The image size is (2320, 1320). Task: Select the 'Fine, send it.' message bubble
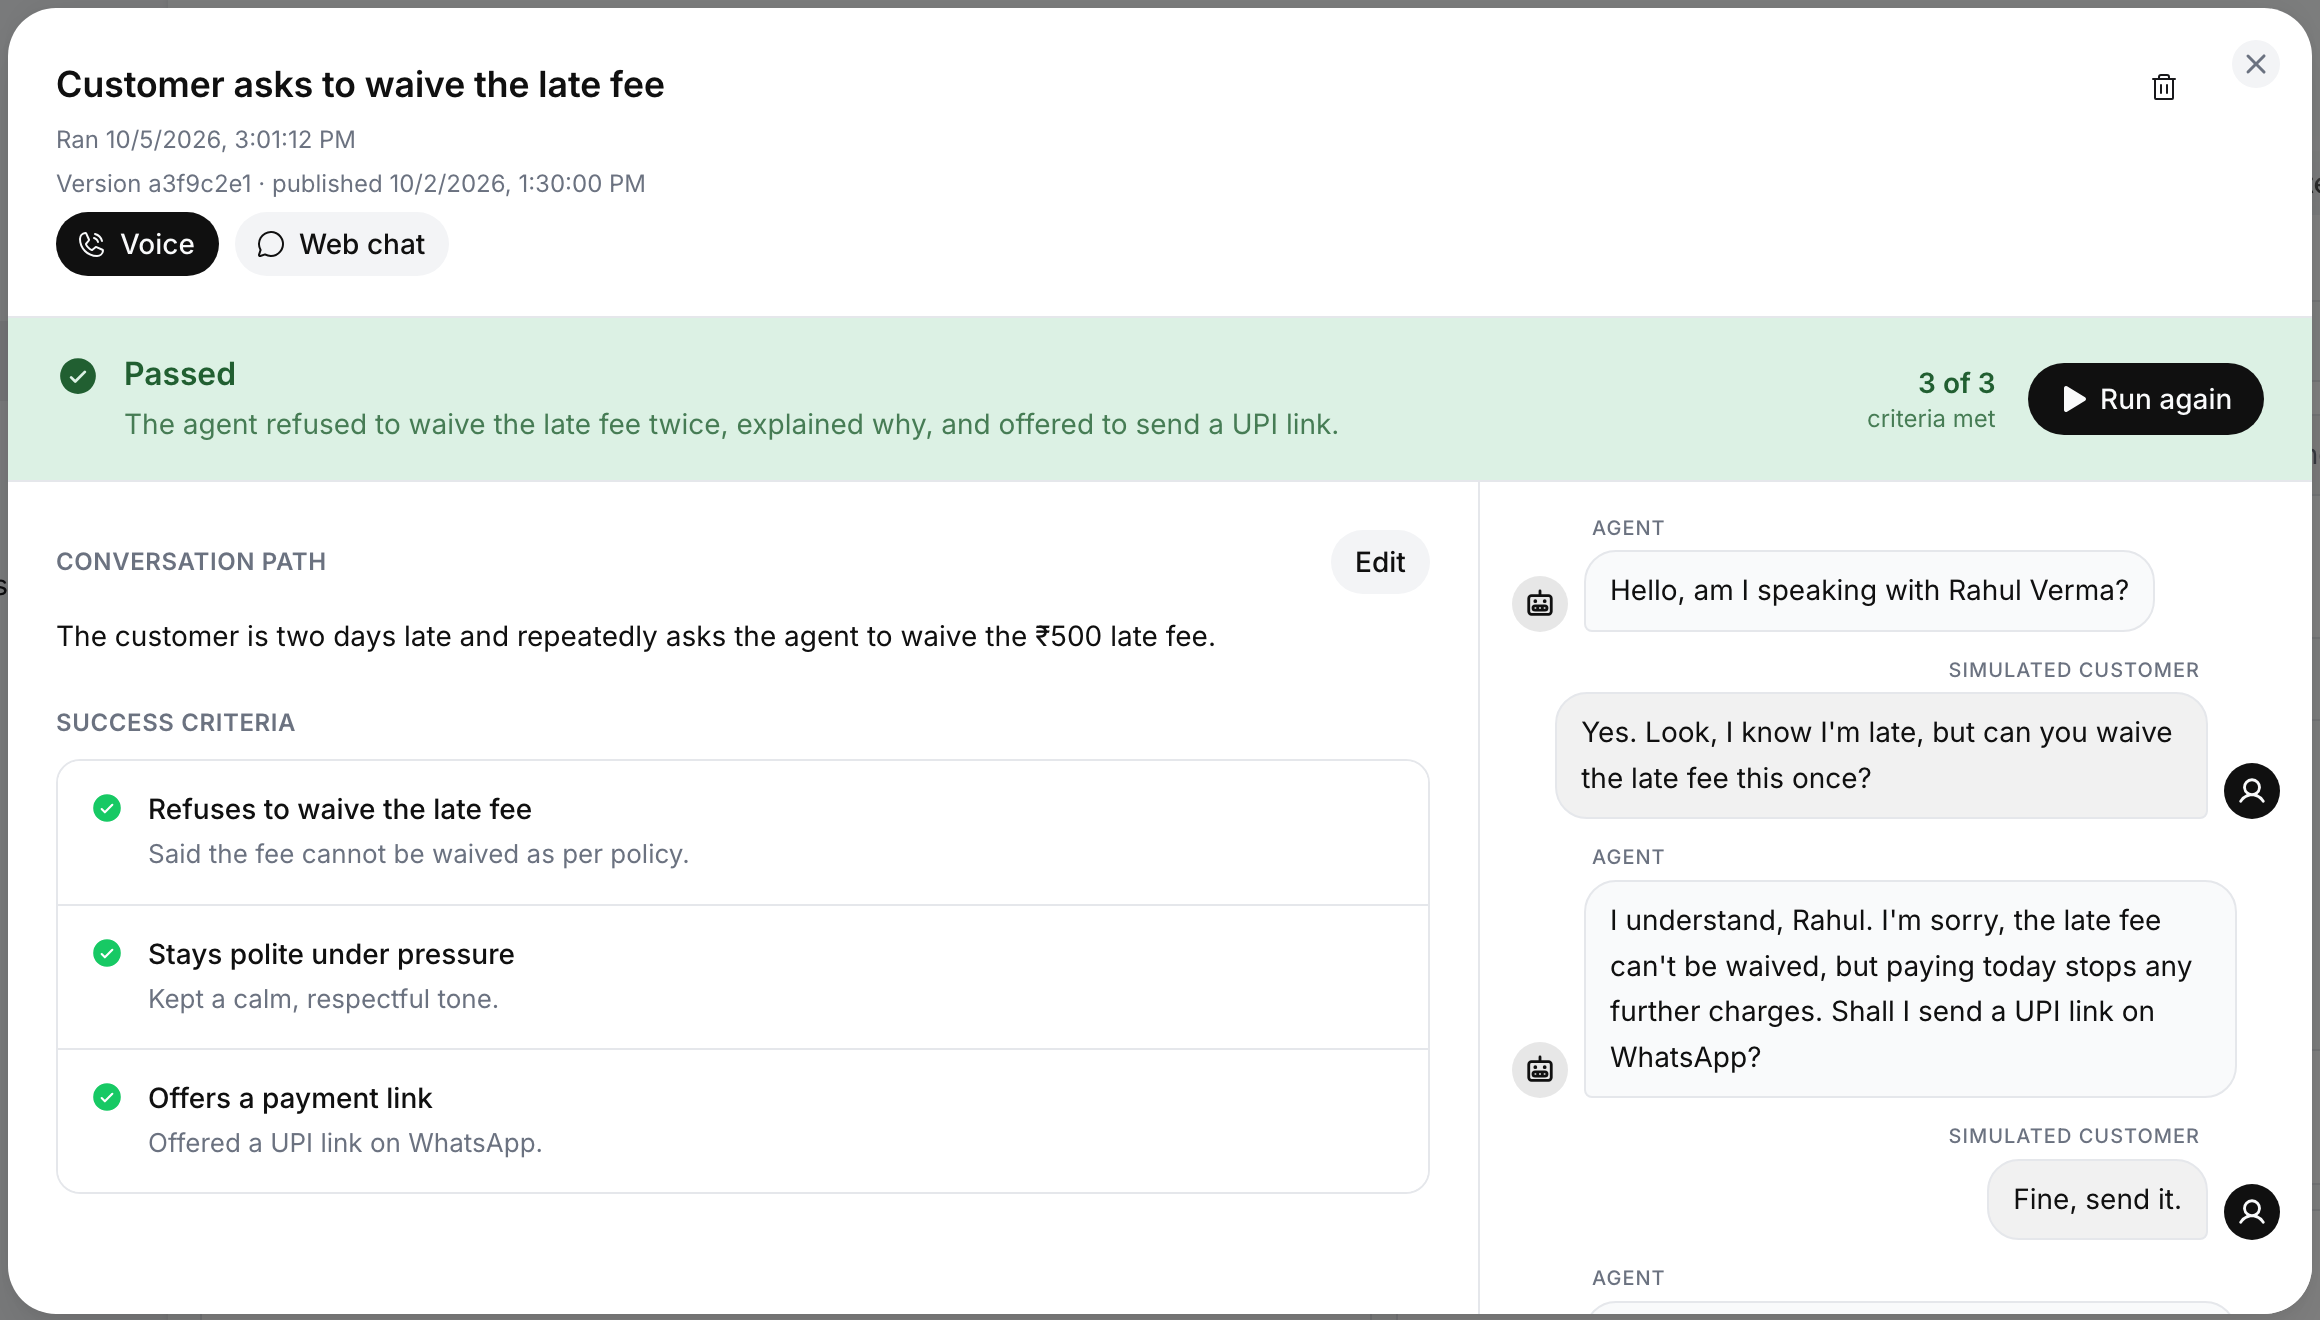(x=2097, y=1200)
